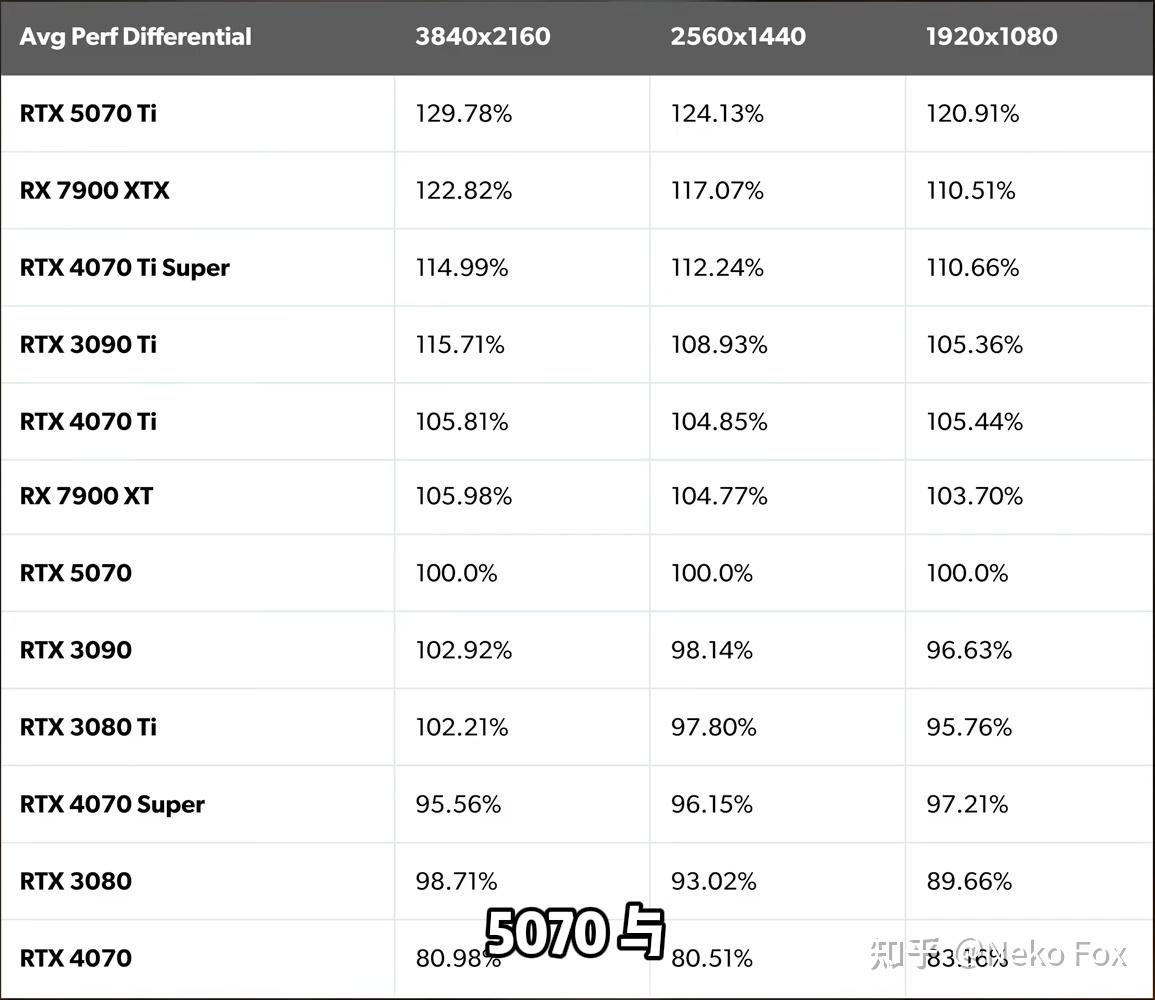The image size is (1155, 1000).
Task: Select the 2560x1440 column header
Action: 738,36
